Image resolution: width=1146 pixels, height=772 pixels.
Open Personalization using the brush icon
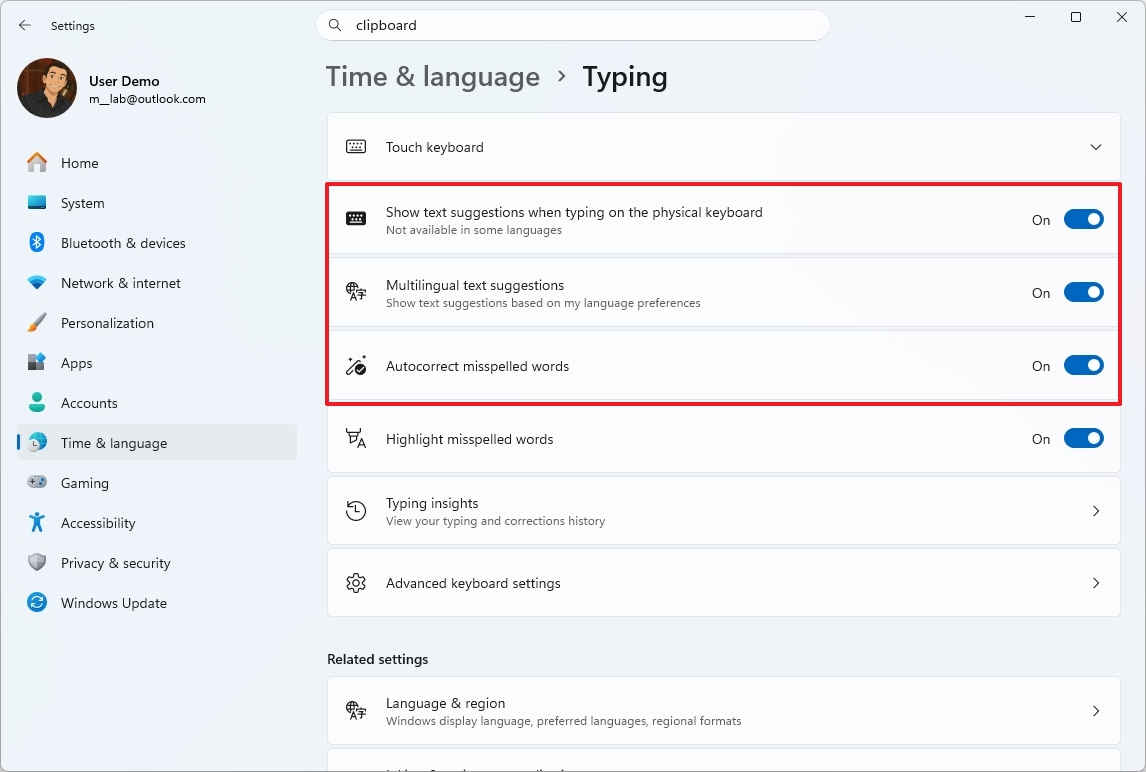click(35, 322)
